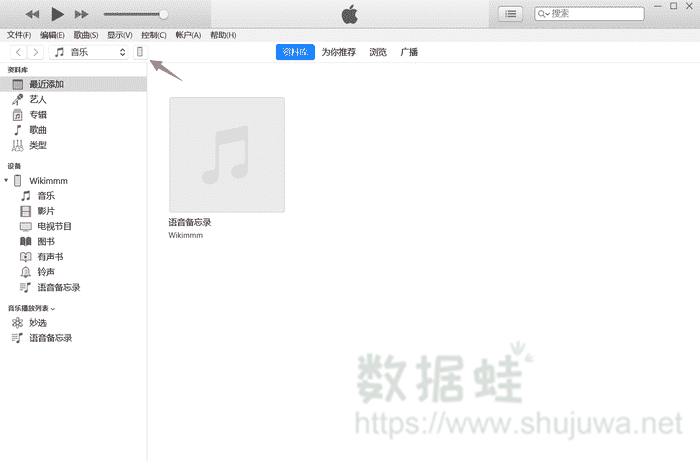Open the 音乐 media type dropdown

pyautogui.click(x=90, y=52)
